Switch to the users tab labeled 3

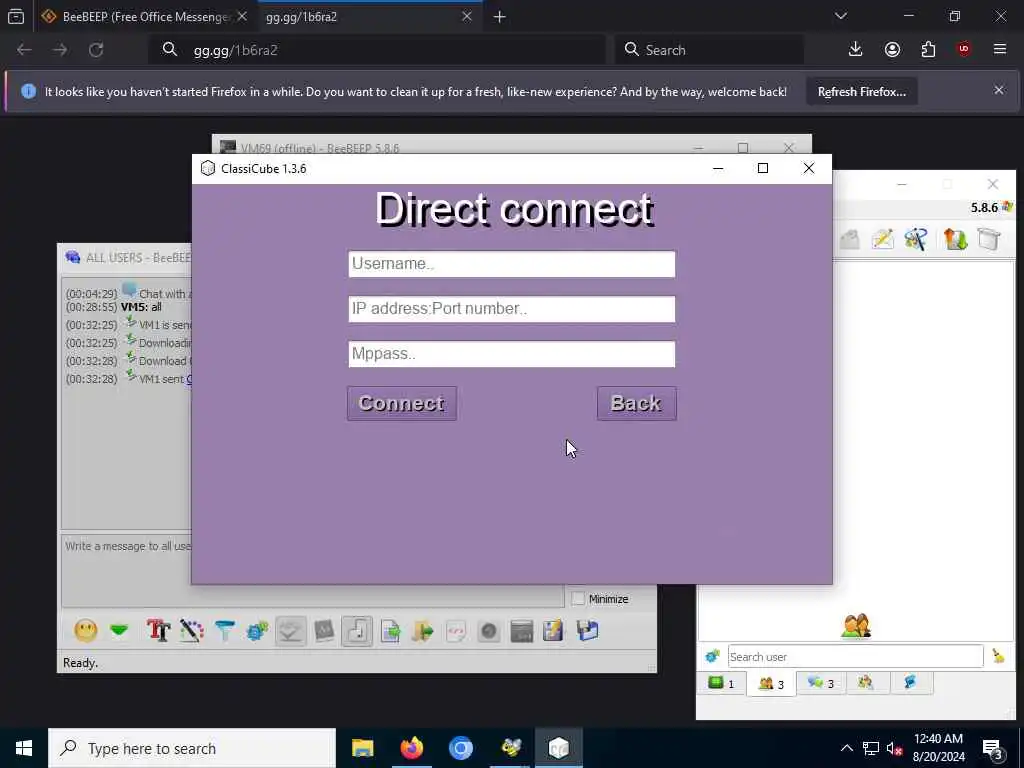click(771, 684)
